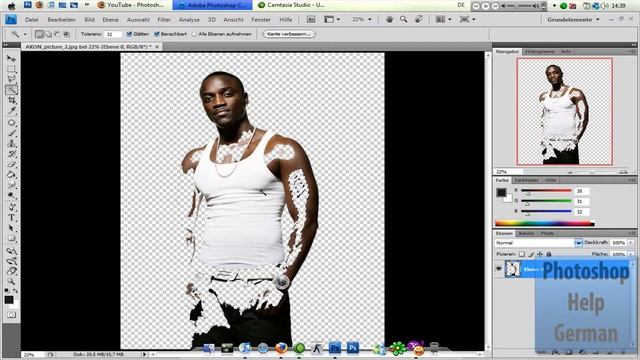The image size is (640, 360).
Task: Select the Eraser tool
Action: [x=11, y=165]
